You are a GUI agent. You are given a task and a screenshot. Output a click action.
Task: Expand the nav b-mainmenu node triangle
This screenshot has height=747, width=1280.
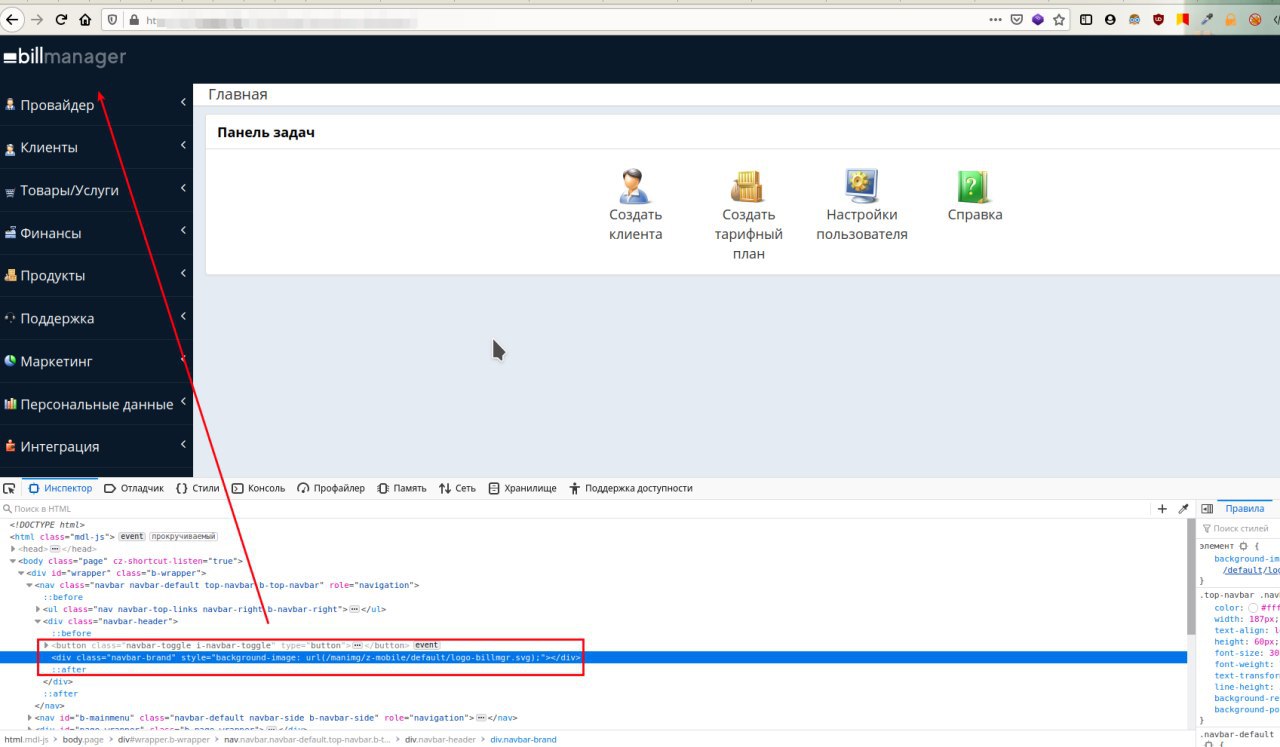pyautogui.click(x=30, y=718)
